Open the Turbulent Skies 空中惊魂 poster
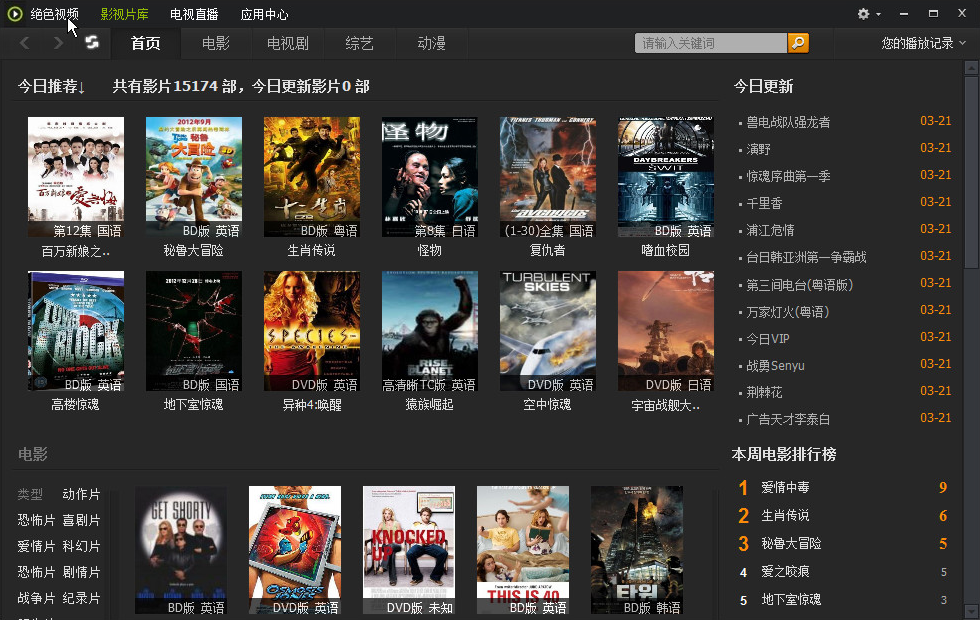Viewport: 980px width, 620px height. [x=548, y=331]
